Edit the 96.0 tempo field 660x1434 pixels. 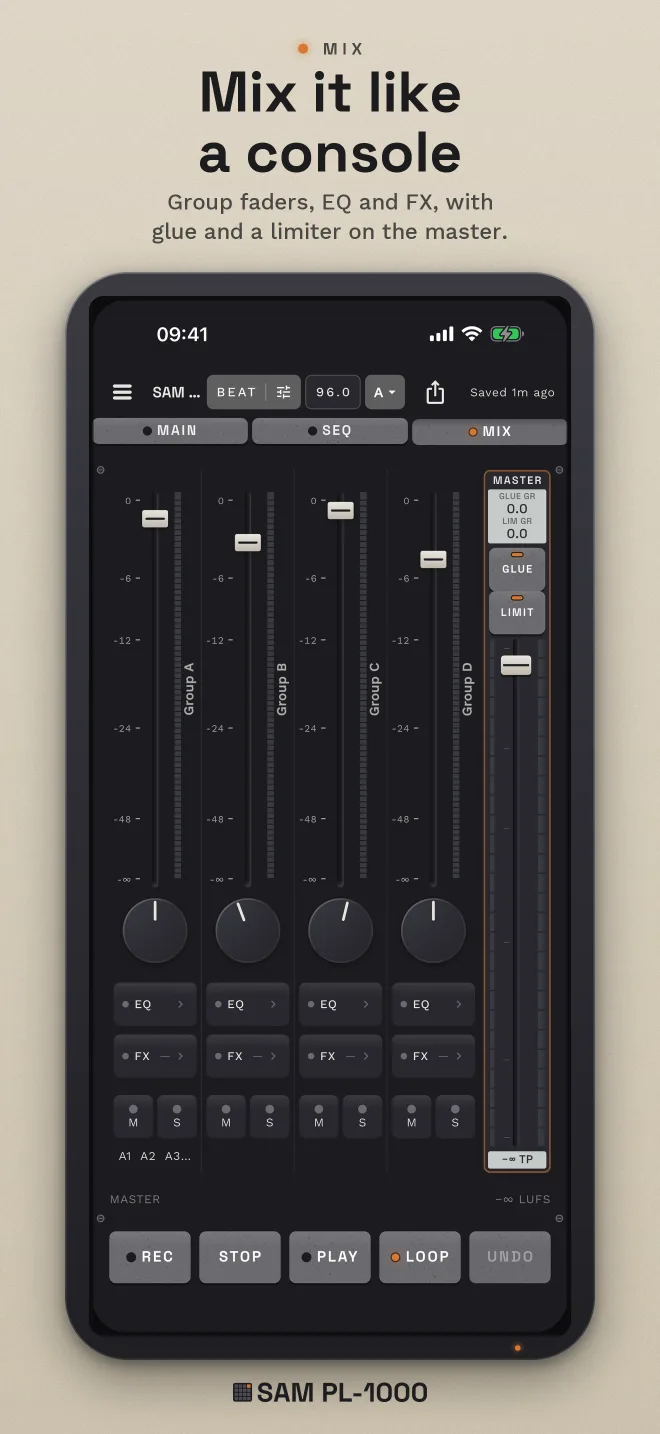(333, 392)
